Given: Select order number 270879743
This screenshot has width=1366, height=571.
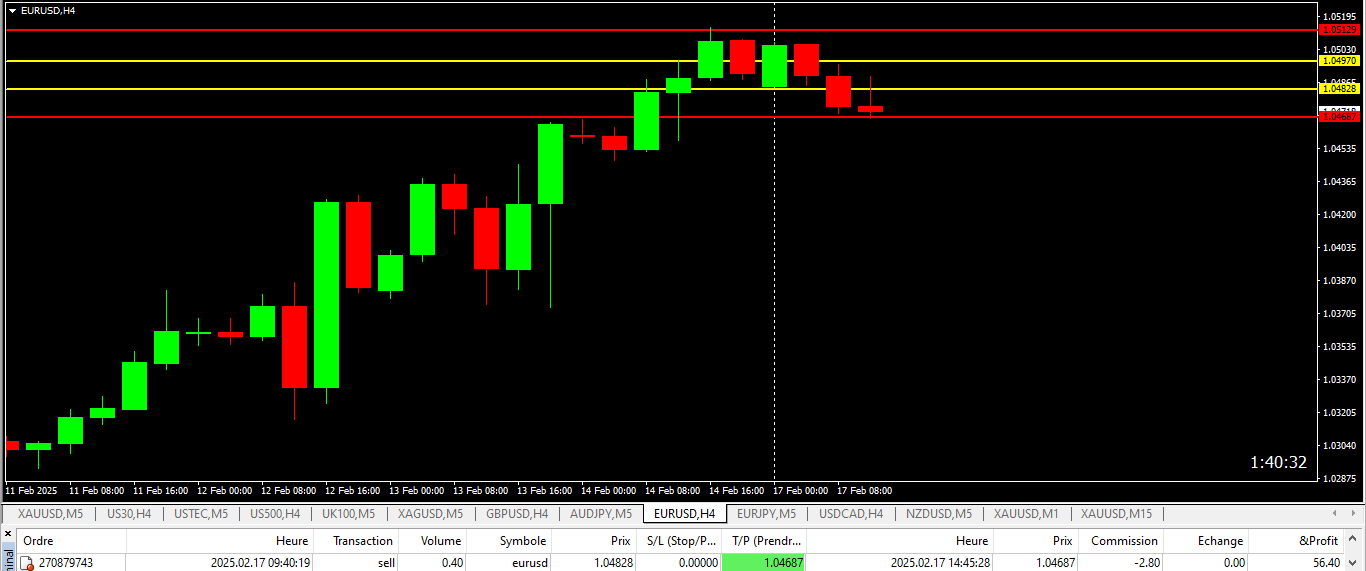Looking at the screenshot, I should (x=66, y=563).
